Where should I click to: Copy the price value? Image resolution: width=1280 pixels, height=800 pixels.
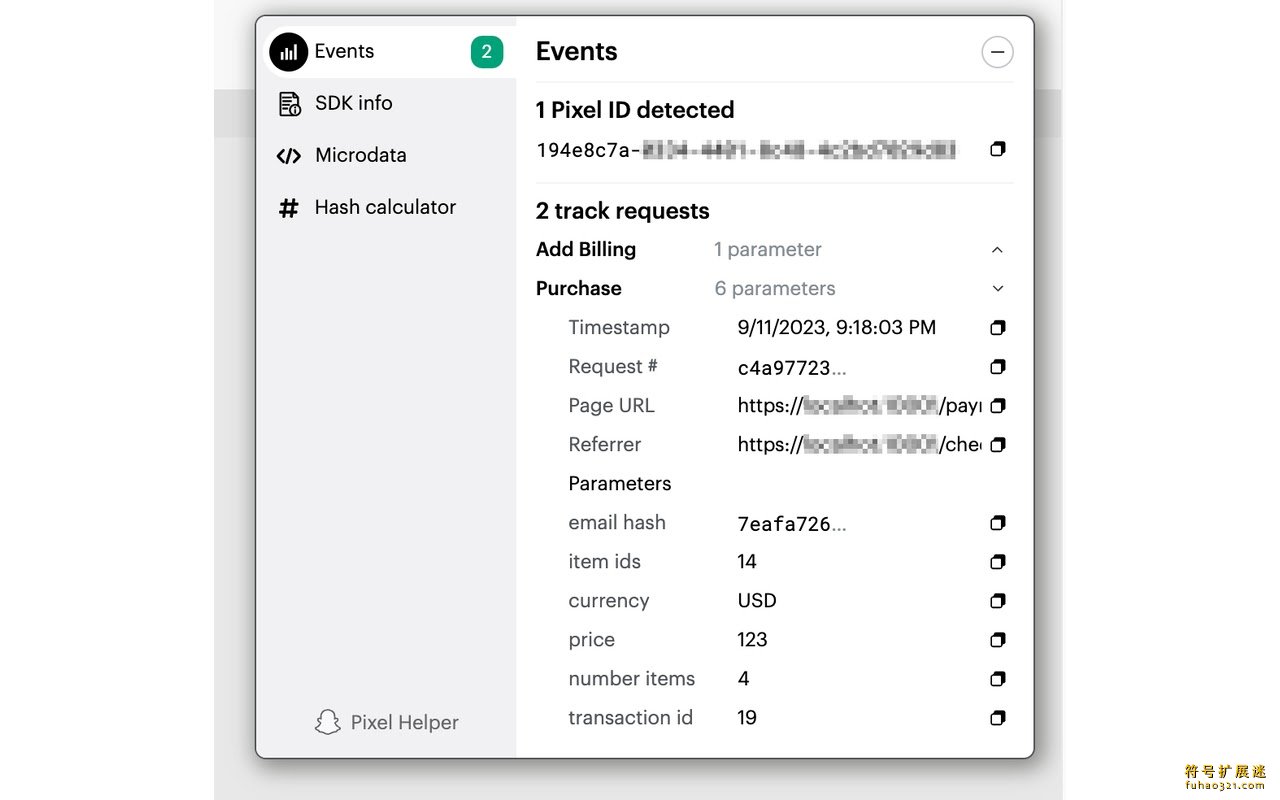pos(997,640)
